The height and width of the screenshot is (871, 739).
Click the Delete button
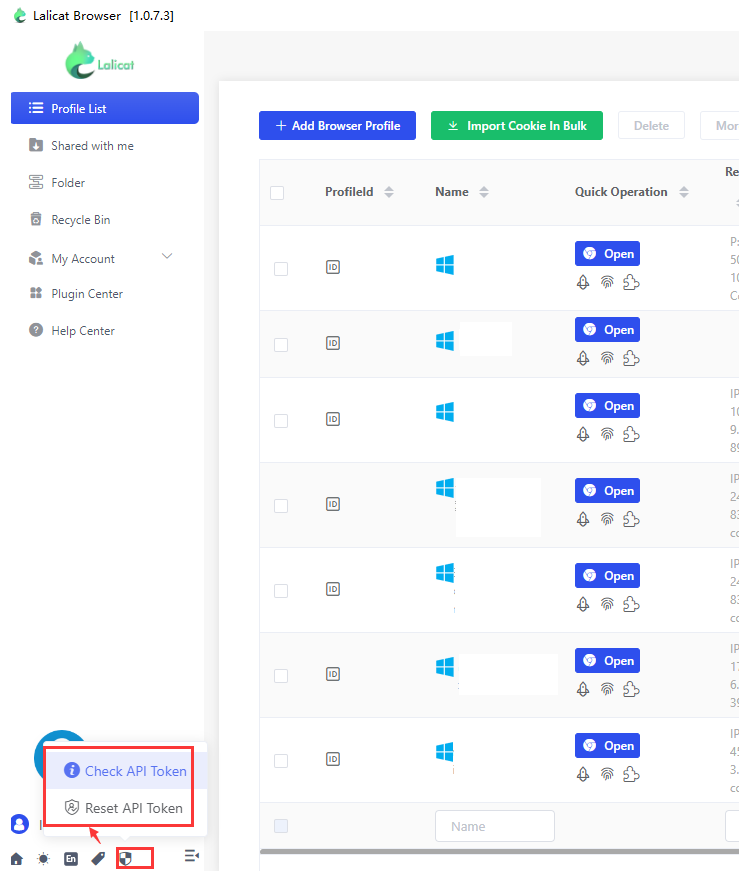coord(651,126)
